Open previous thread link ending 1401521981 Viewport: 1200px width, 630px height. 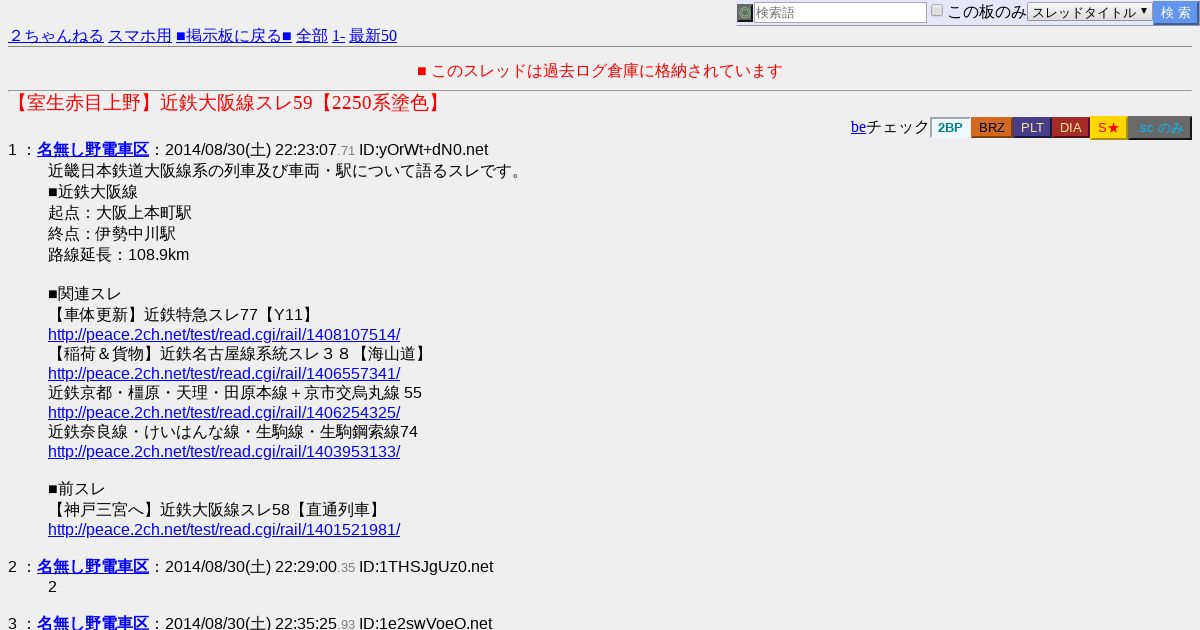click(x=224, y=529)
